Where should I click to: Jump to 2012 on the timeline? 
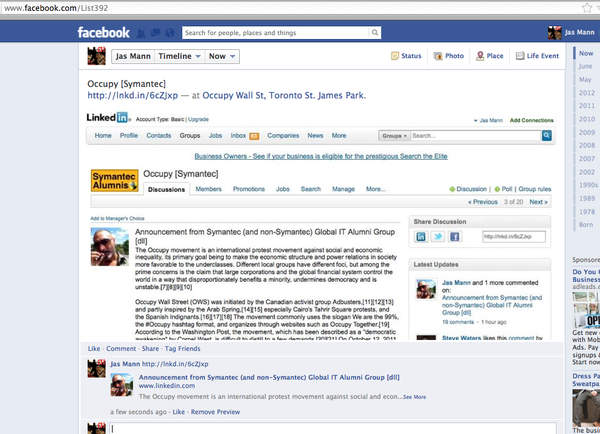click(587, 93)
